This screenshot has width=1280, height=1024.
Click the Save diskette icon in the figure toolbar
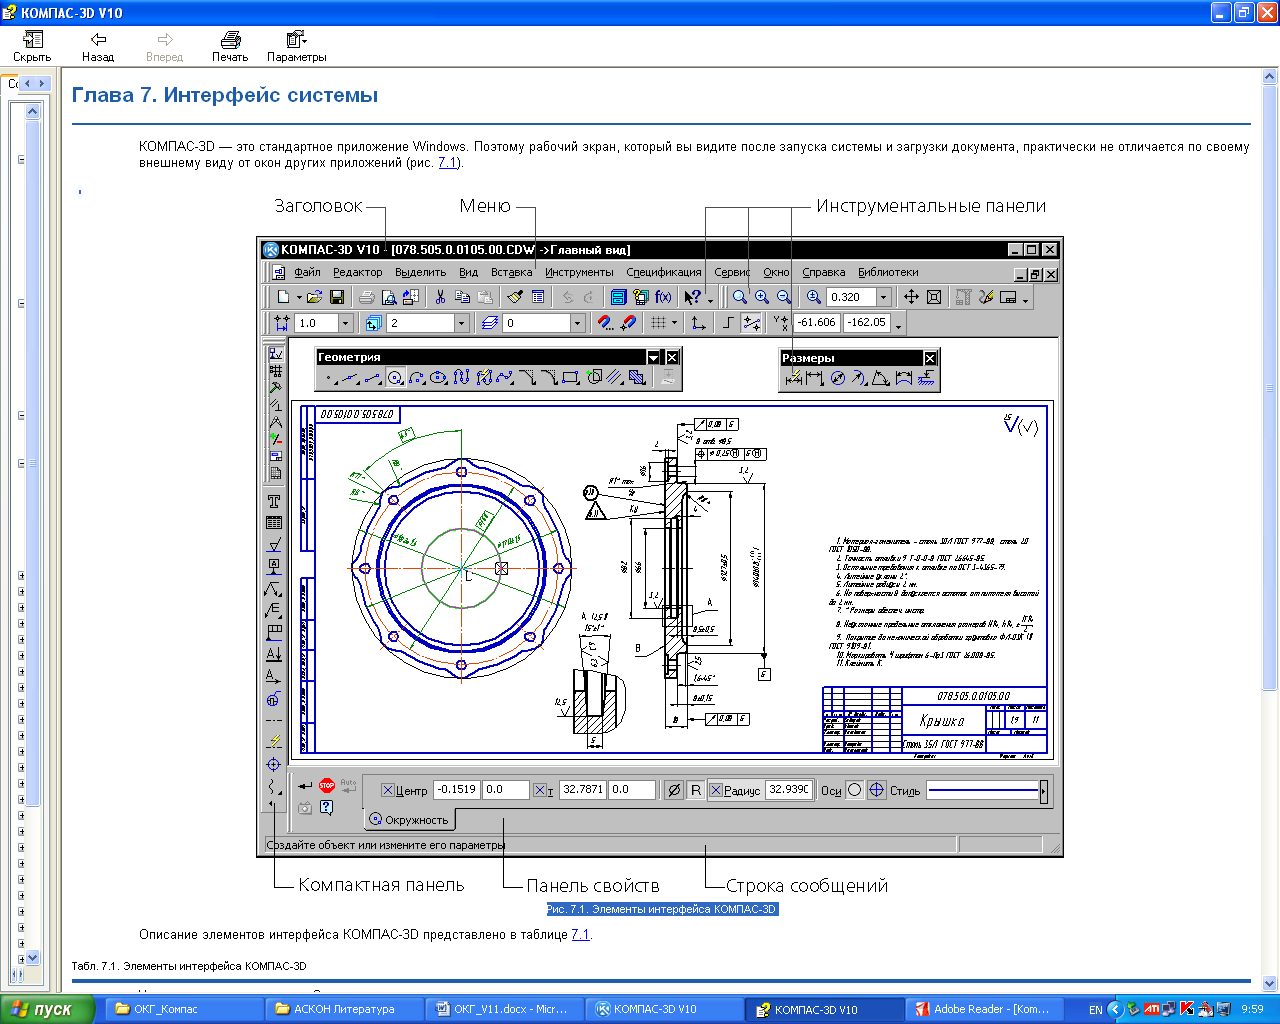337,297
